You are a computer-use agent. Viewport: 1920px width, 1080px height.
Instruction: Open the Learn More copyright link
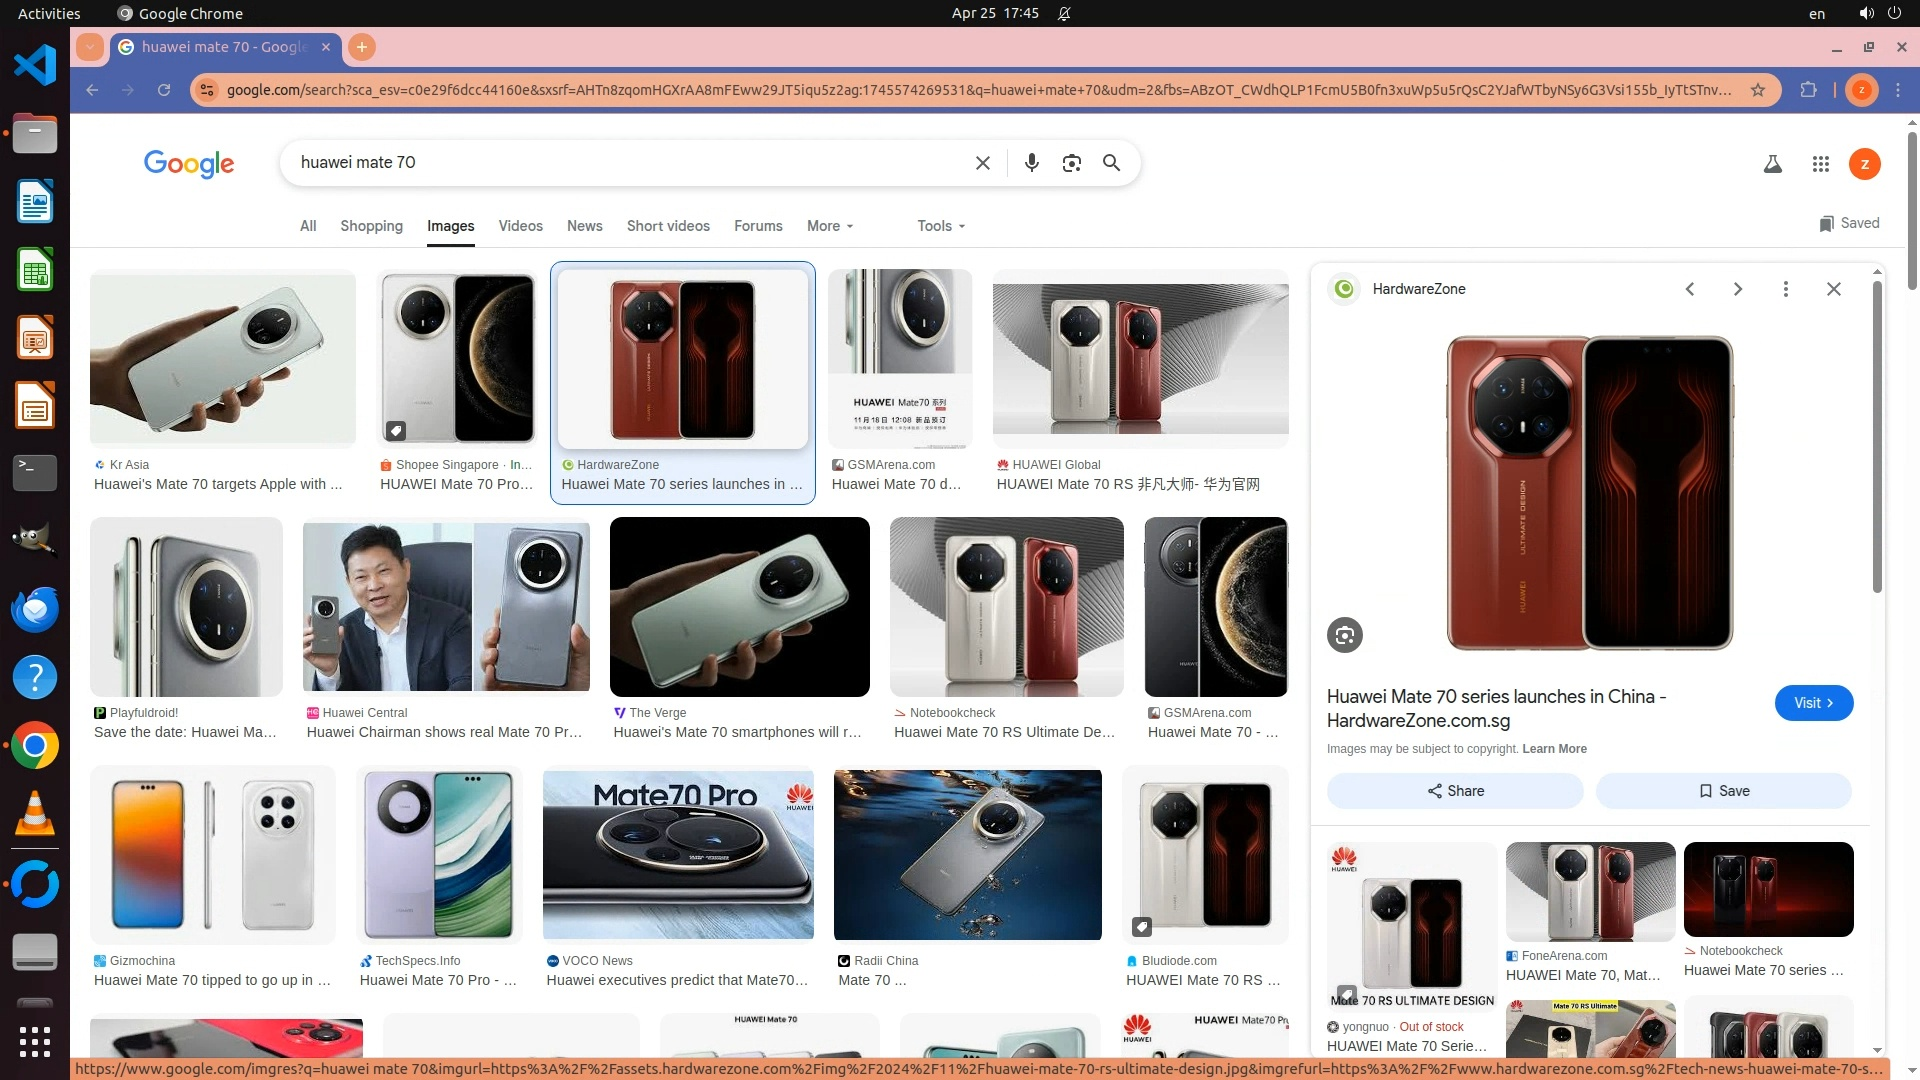[1554, 749]
